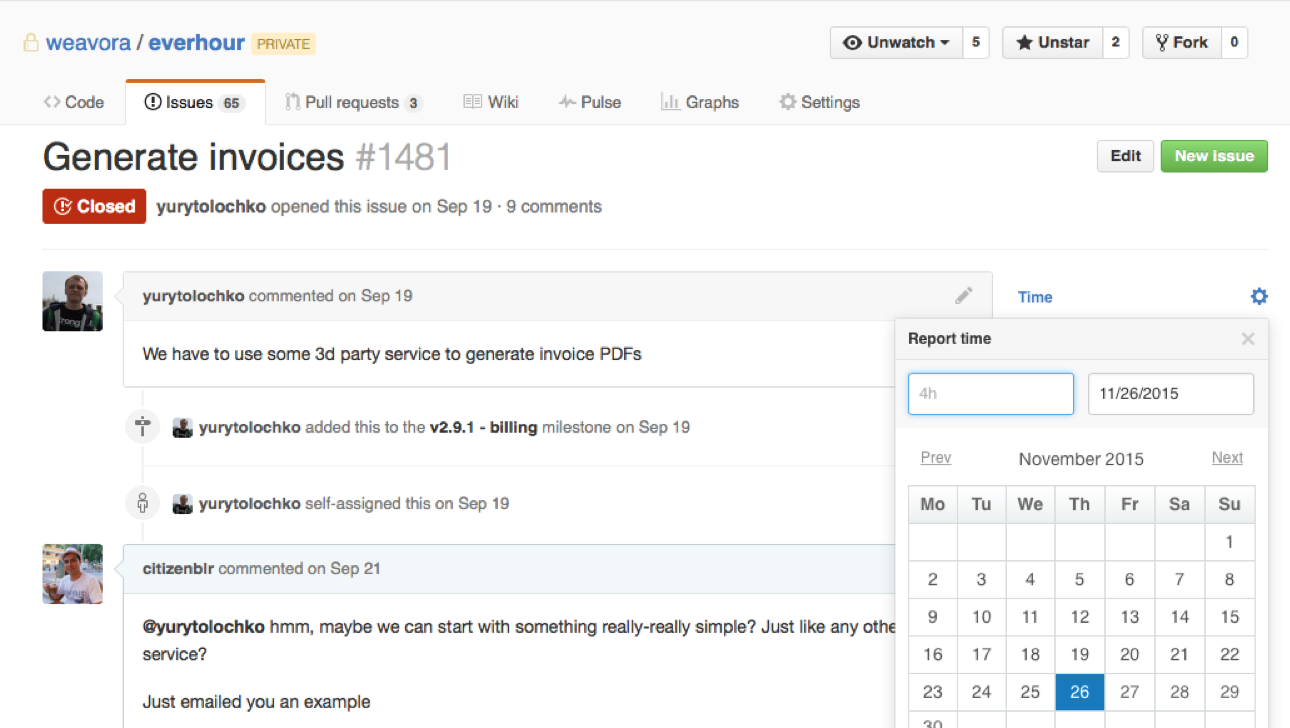This screenshot has height=728, width=1290.
Task: Select November 5 in calendar
Action: coord(1080,579)
